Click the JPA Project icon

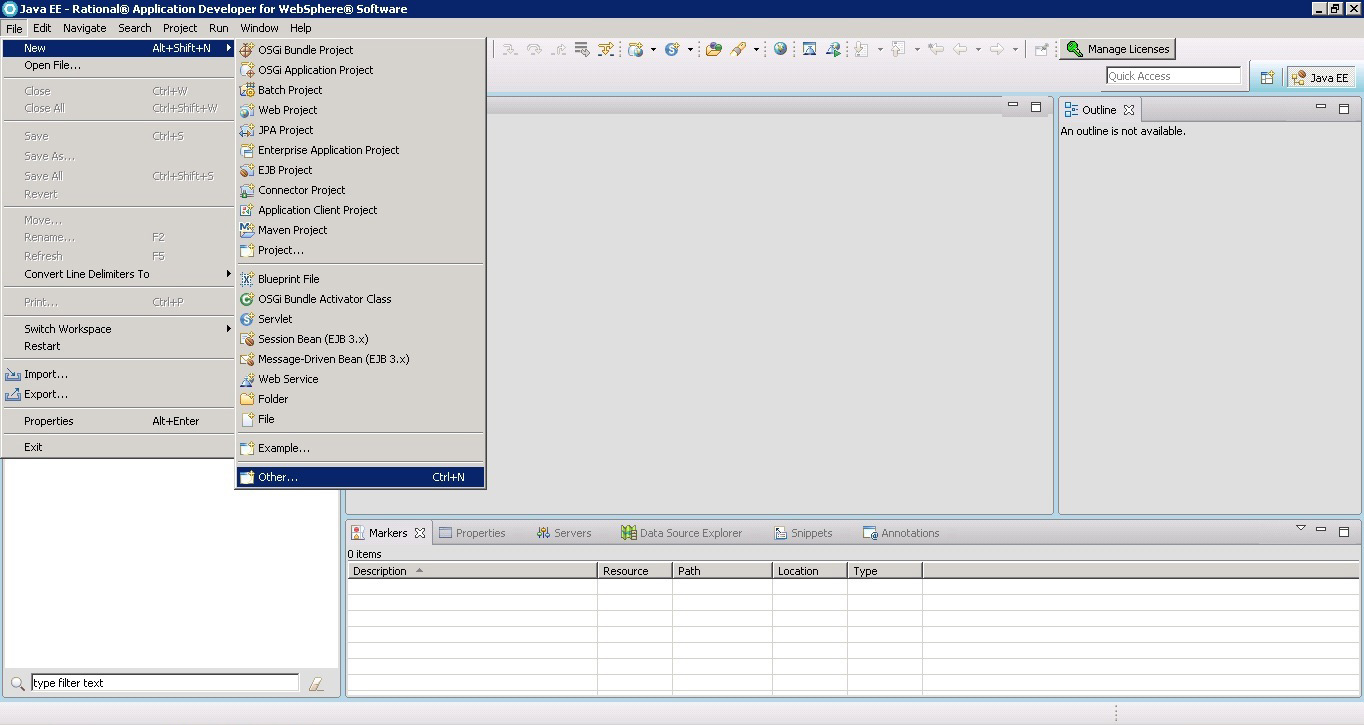coord(247,130)
